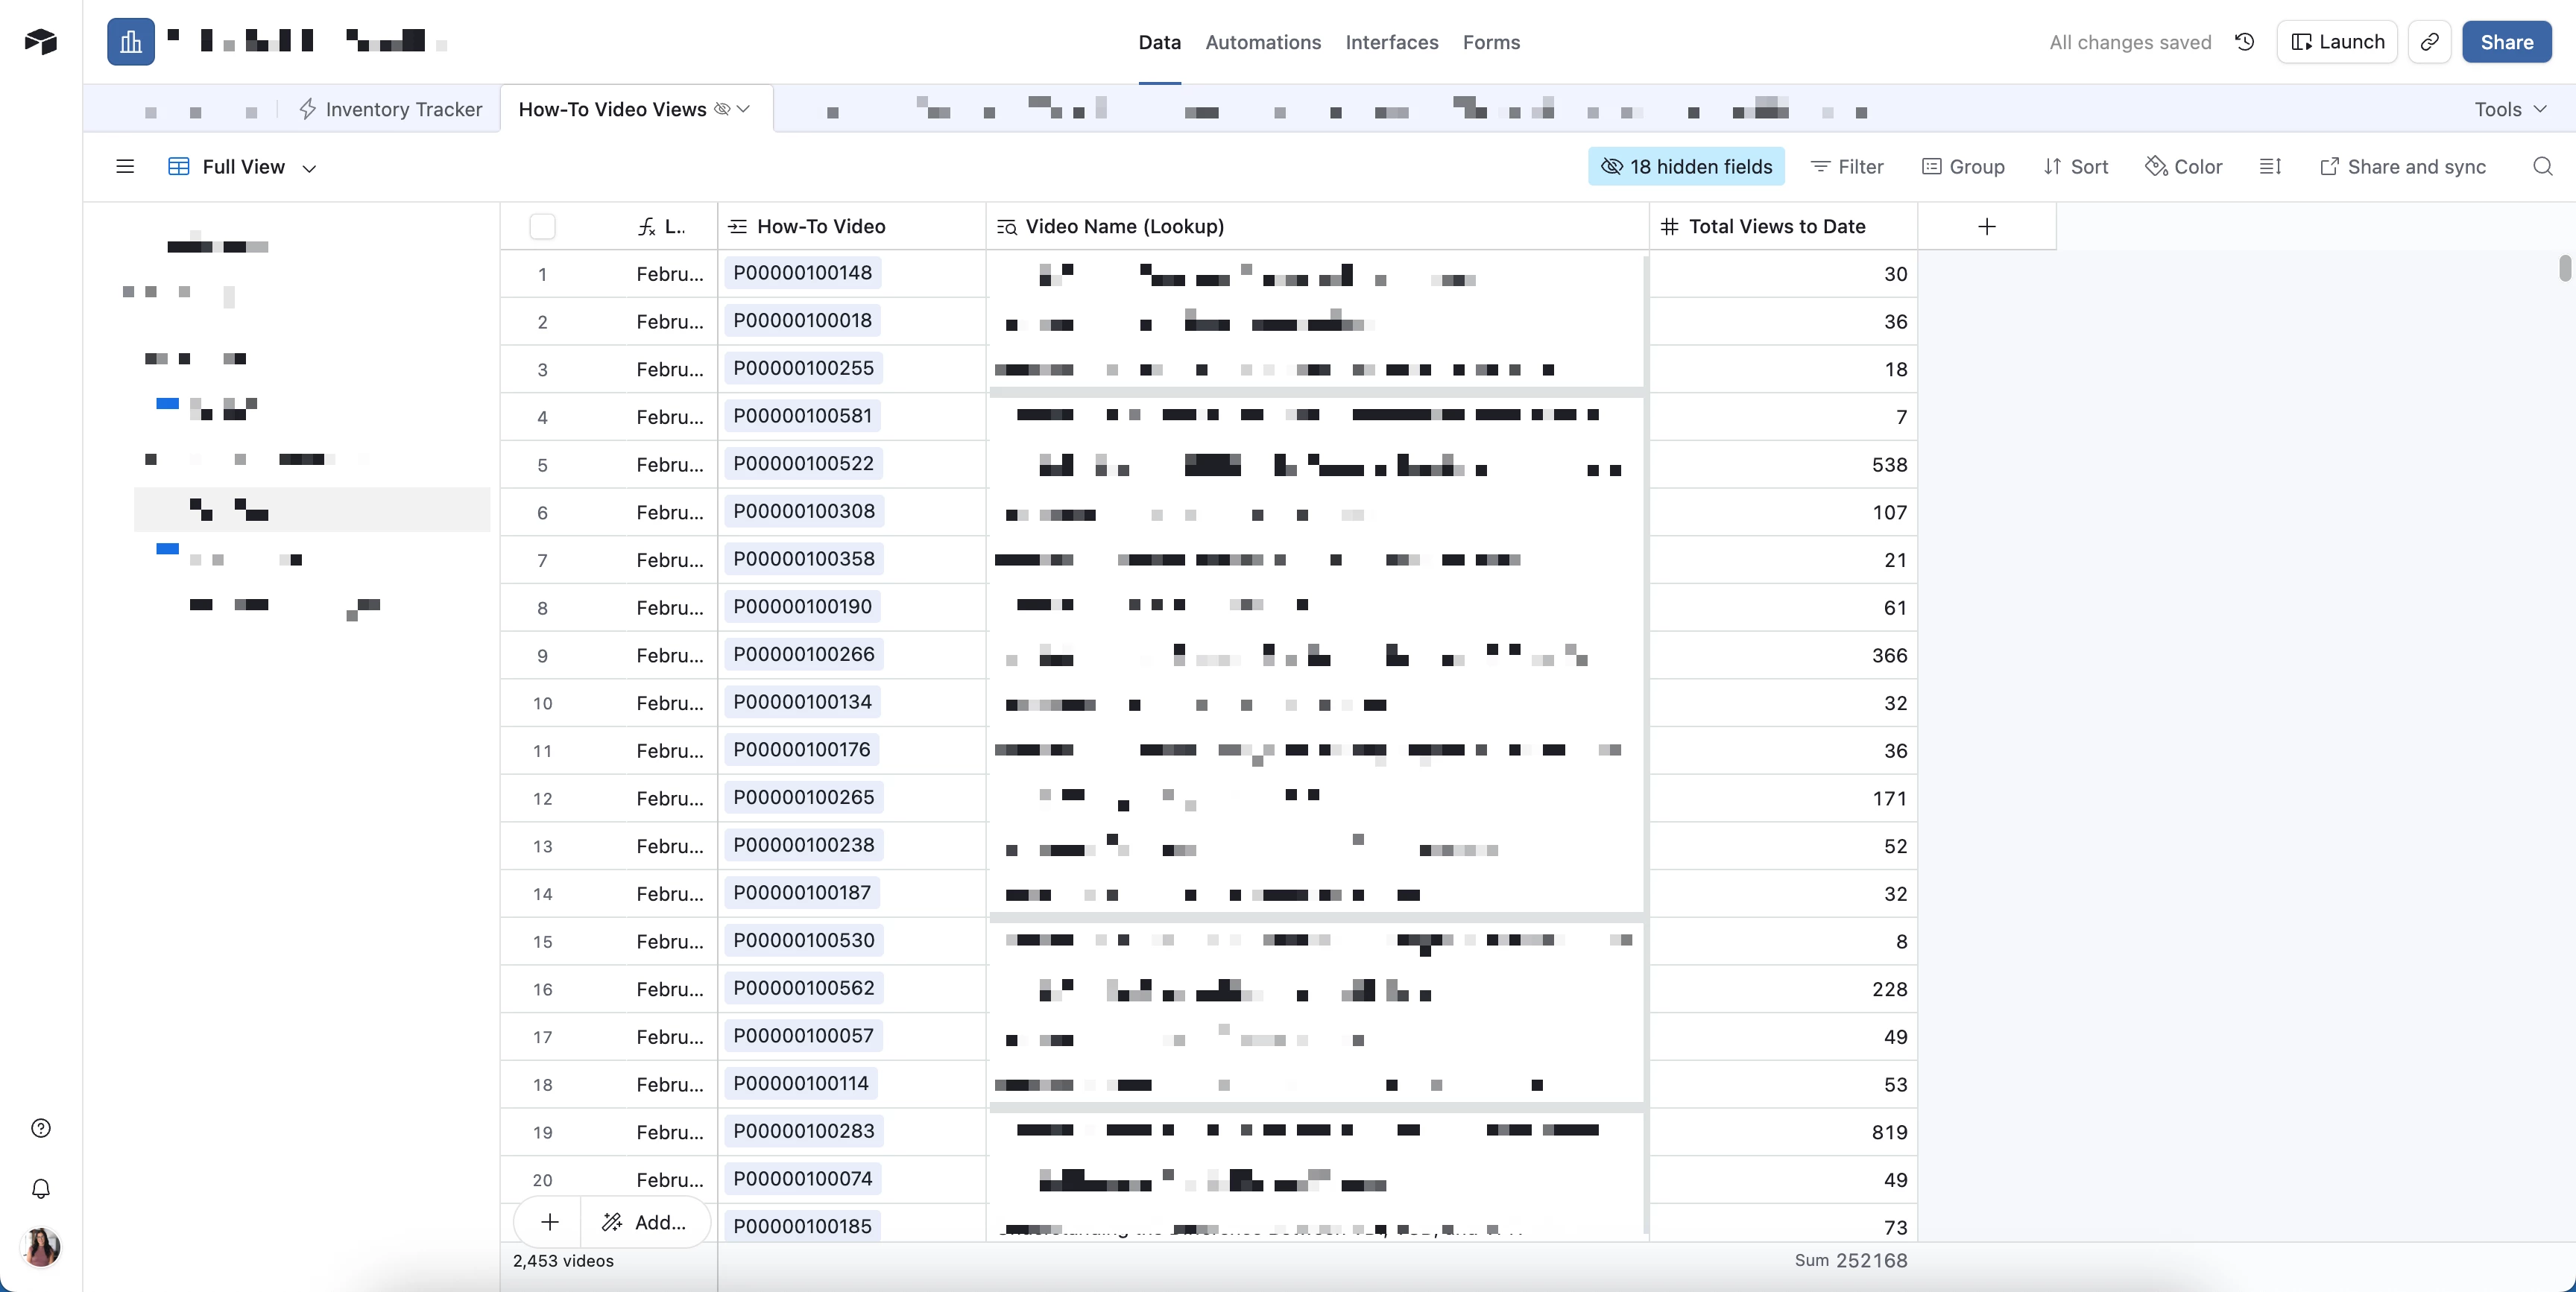Open search magnifier in toolbar
The image size is (2576, 1292).
coord(2542,167)
